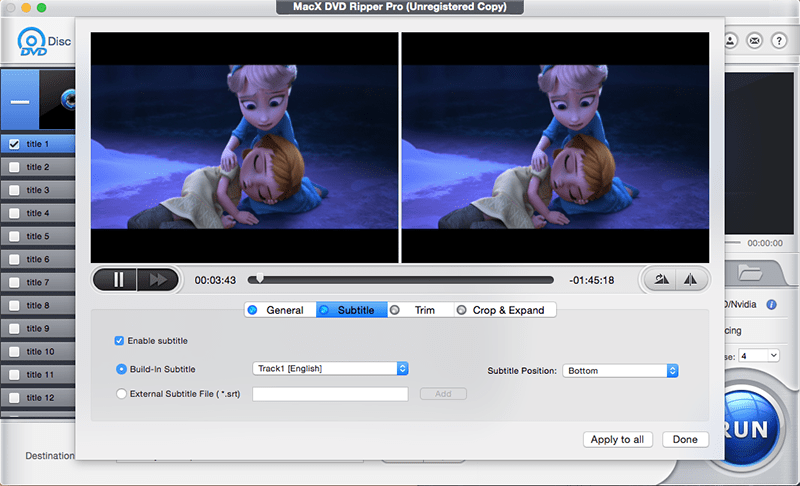The image size is (800, 486).
Task: Check the title 10 checkbox
Action: (x=14, y=352)
